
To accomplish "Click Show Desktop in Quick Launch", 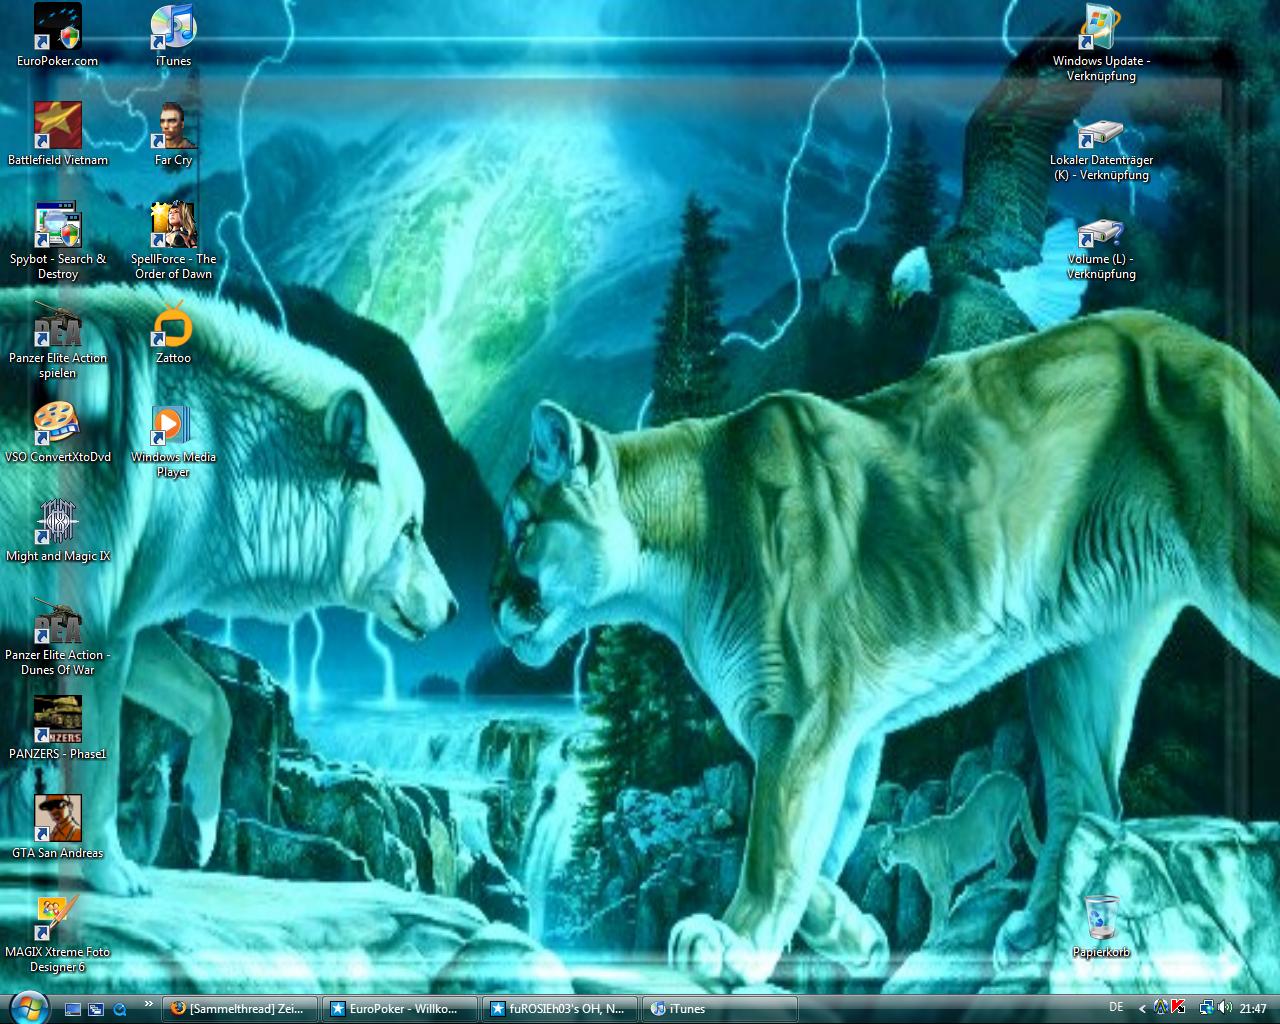I will [x=73, y=1009].
